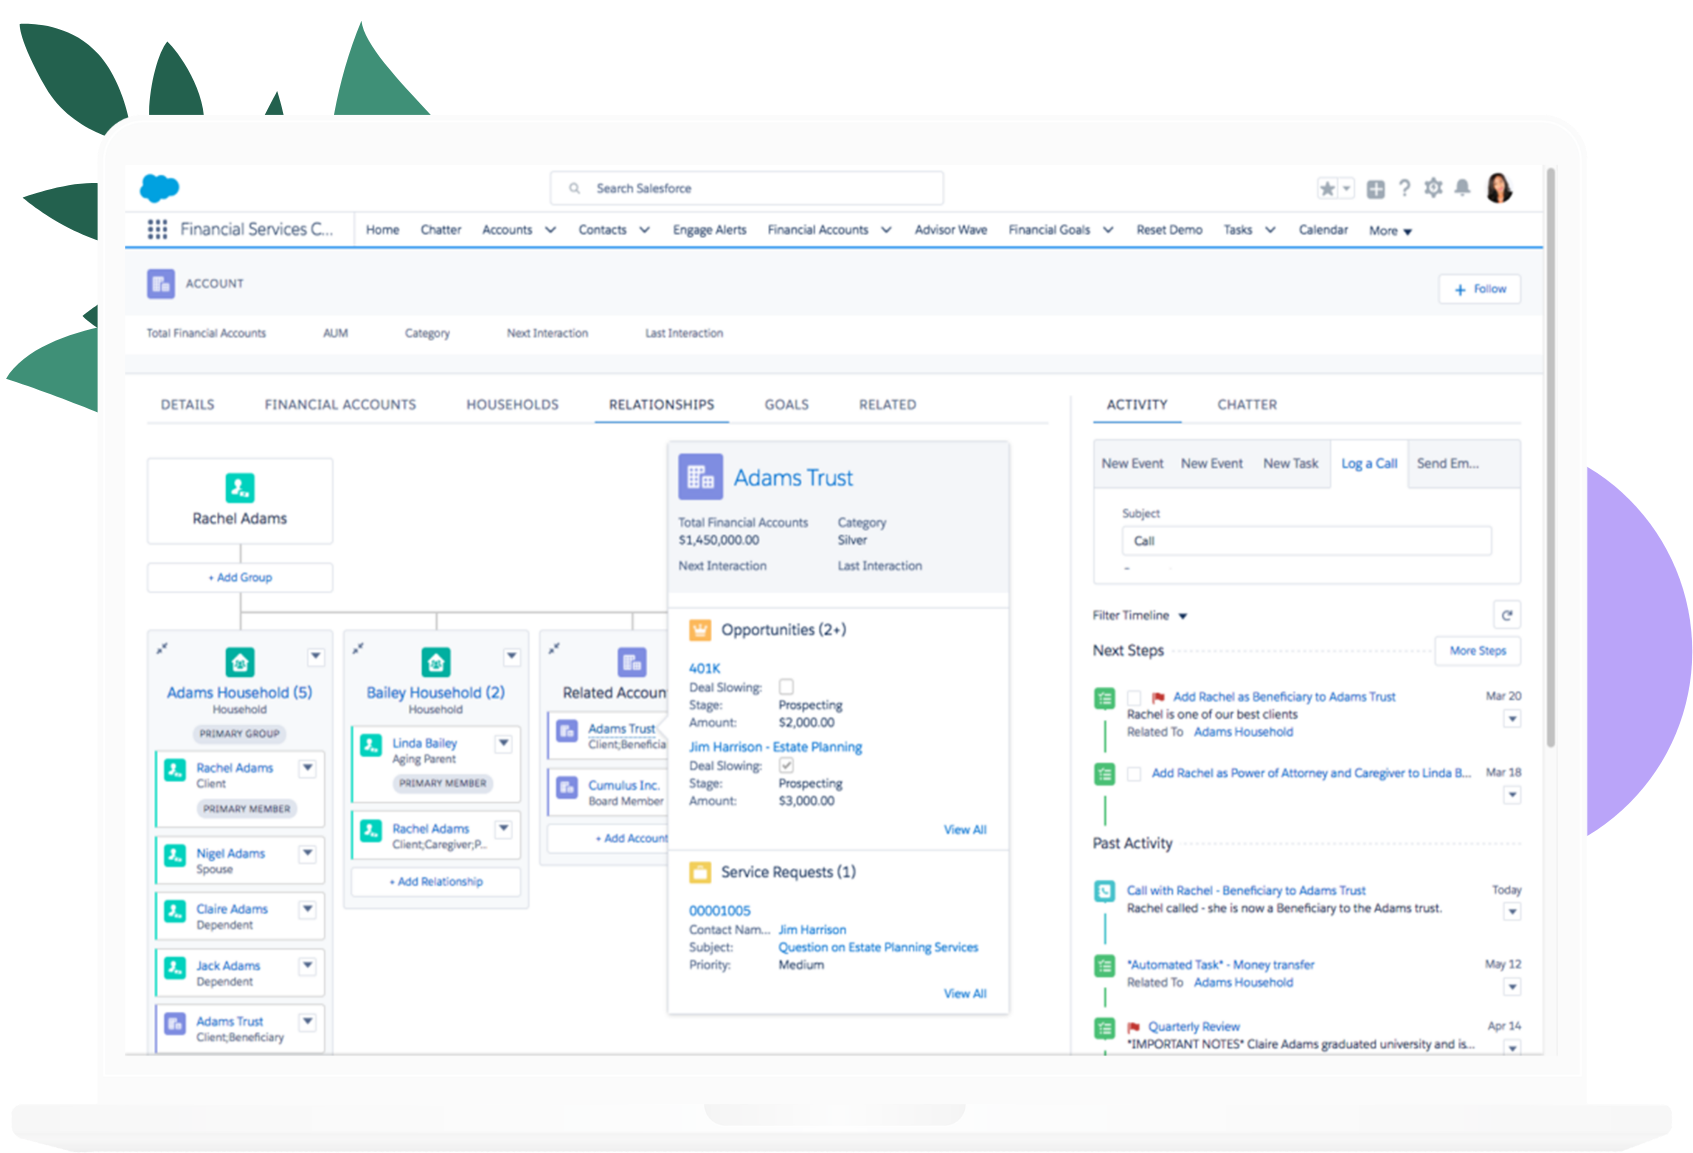Image resolution: width=1693 pixels, height=1153 pixels.
Task: Toggle Jim Harrison Estate Planning Deal Slowing checkbox
Action: tap(787, 766)
